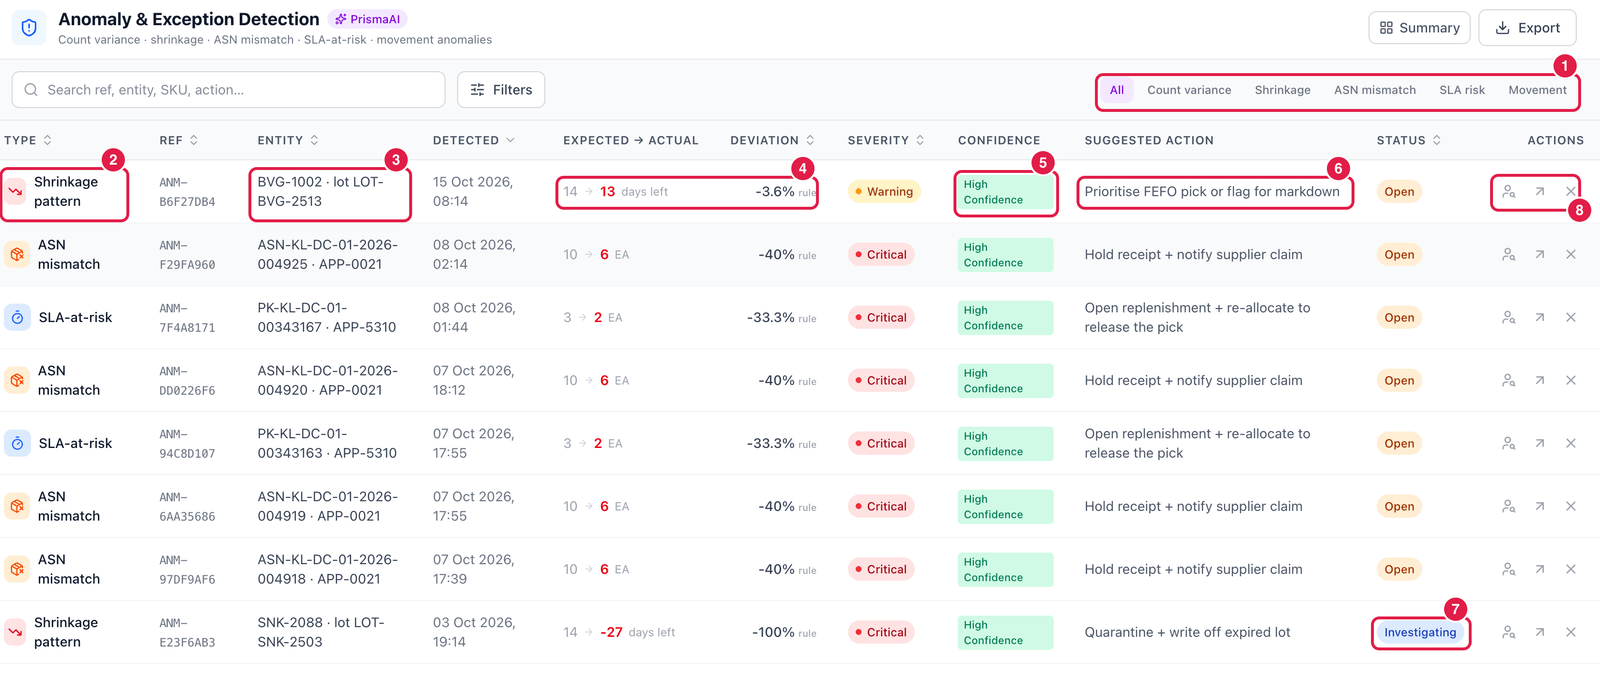Image resolution: width=1600 pixels, height=678 pixels.
Task: Dismiss anomaly ANM-7F4A8171 with the X icon
Action: pos(1571,318)
